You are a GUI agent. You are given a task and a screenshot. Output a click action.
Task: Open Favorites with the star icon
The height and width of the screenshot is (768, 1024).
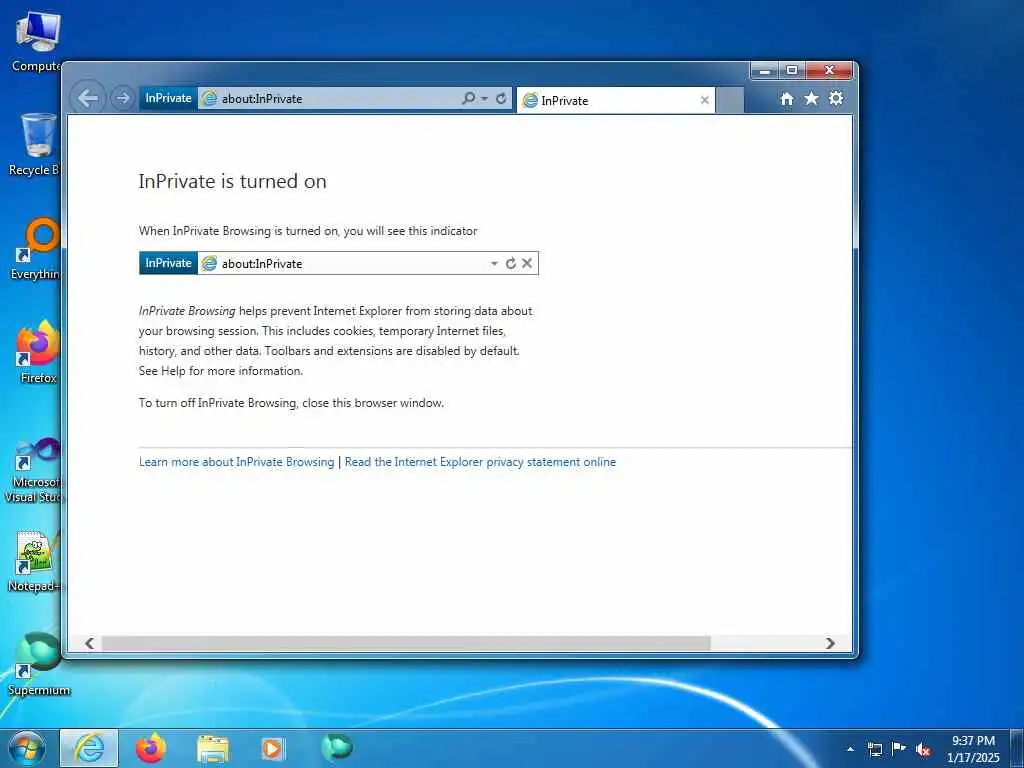[811, 98]
